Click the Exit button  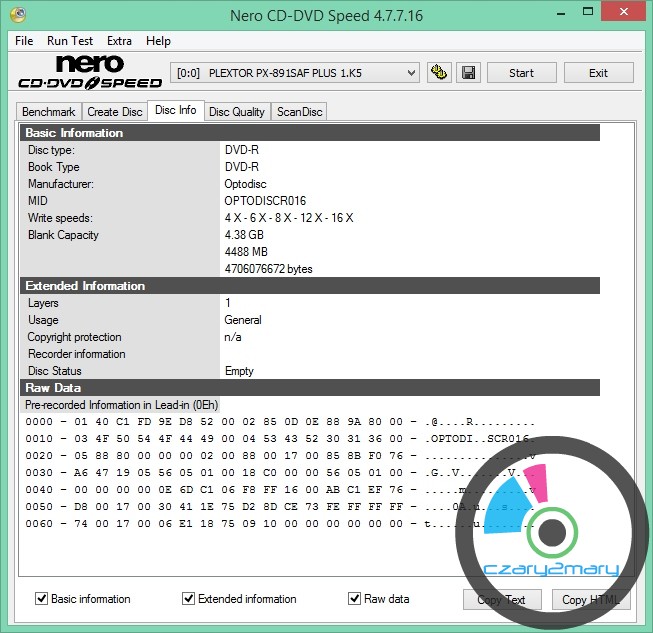tap(598, 72)
